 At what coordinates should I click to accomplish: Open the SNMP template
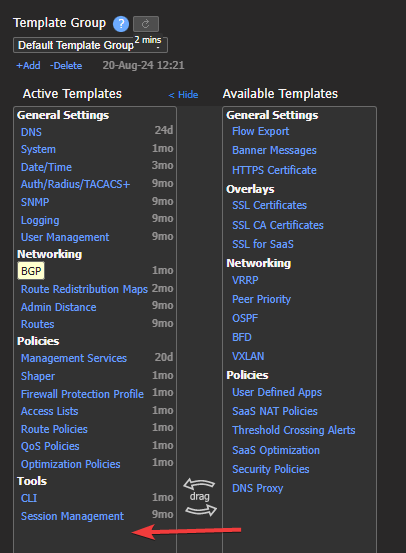[35, 202]
